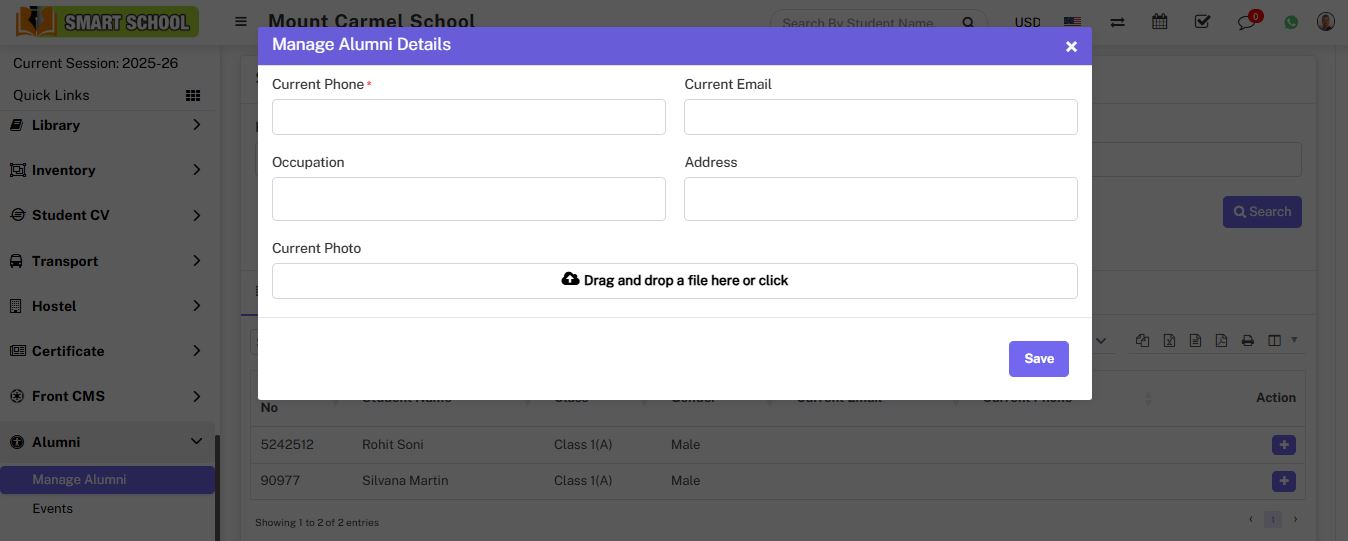Select Manage Alumni menu item
This screenshot has height=541, width=1348.
(79, 480)
